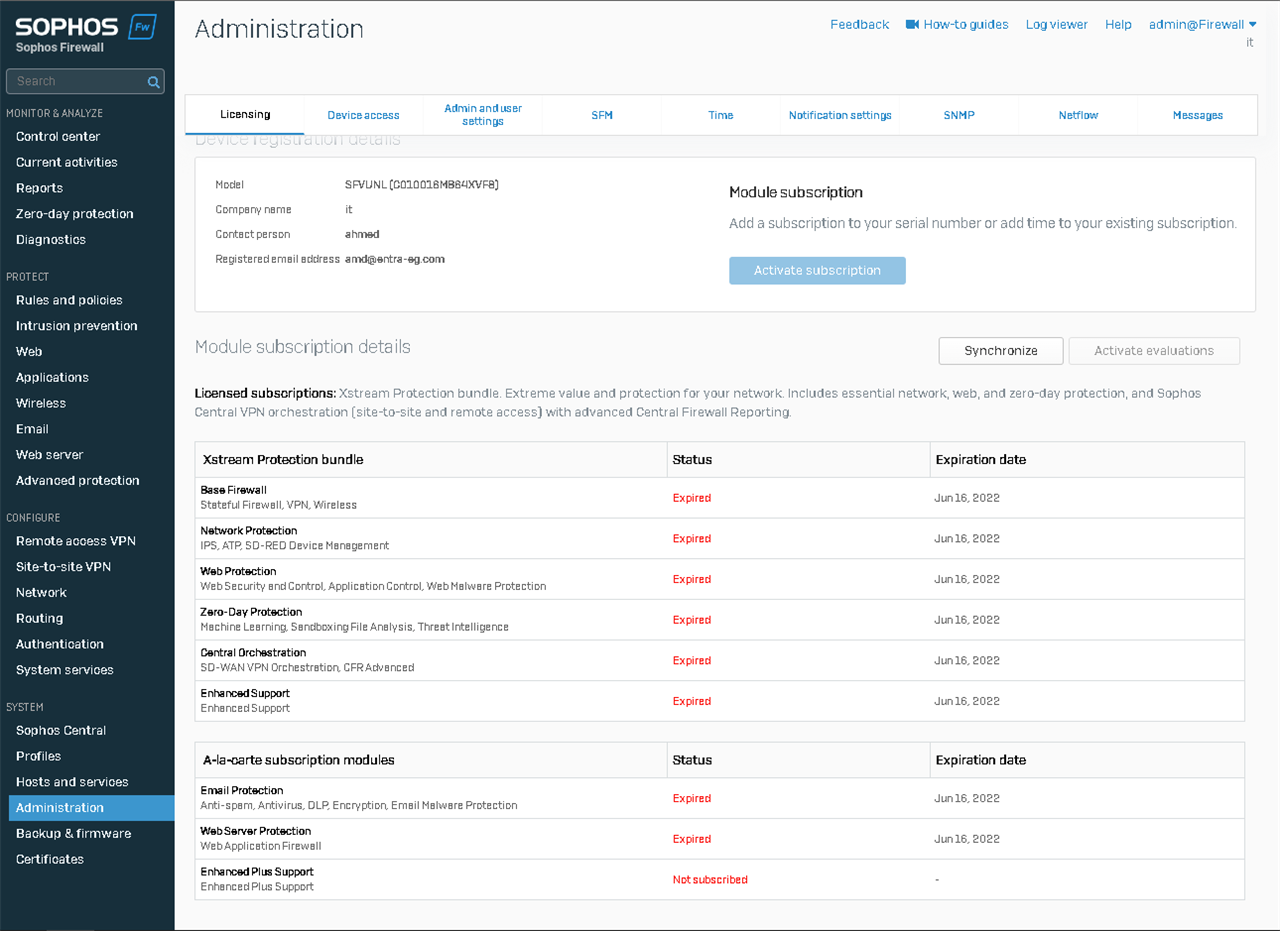The image size is (1280, 931).
Task: Click the Network Protection row name
Action: pos(249,531)
